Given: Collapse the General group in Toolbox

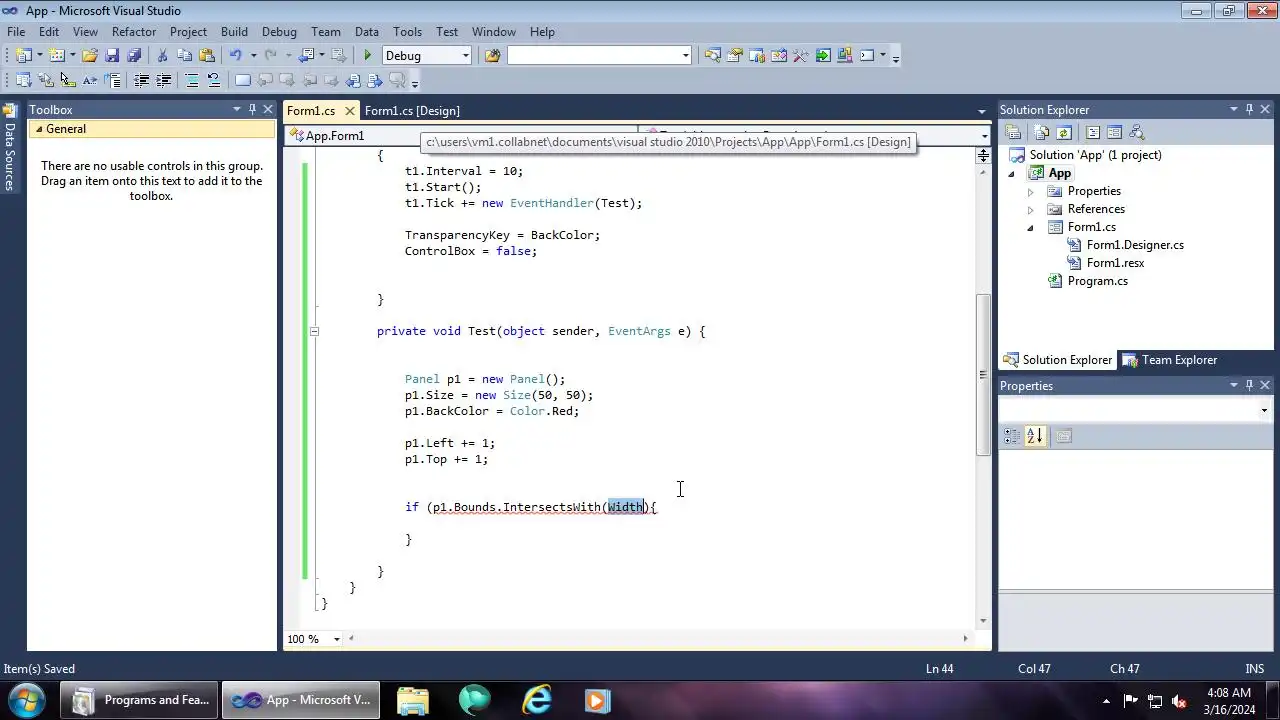Looking at the screenshot, I should 39,129.
